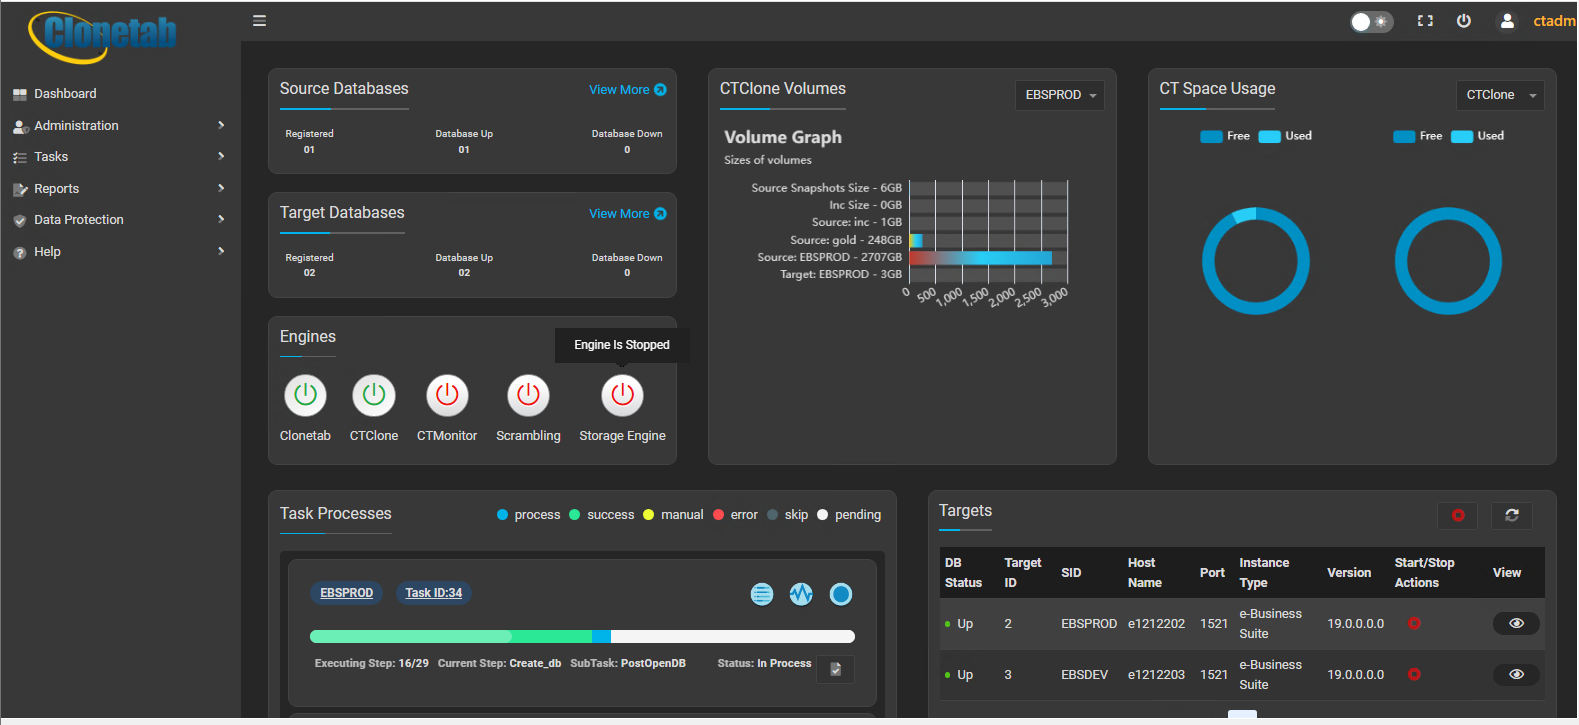This screenshot has width=1579, height=725.
Task: Toggle the CTClone engine power button
Action: tap(374, 395)
